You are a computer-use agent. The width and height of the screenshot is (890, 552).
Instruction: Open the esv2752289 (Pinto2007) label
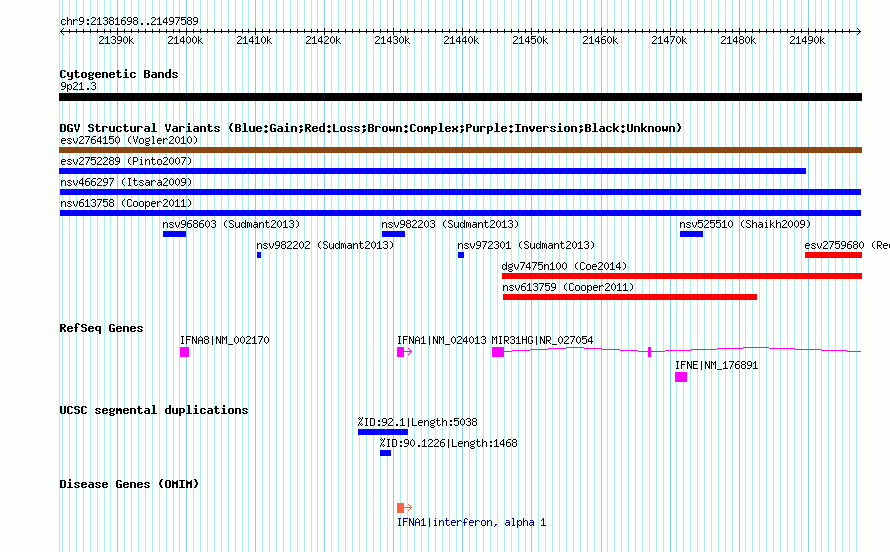pyautogui.click(x=126, y=161)
